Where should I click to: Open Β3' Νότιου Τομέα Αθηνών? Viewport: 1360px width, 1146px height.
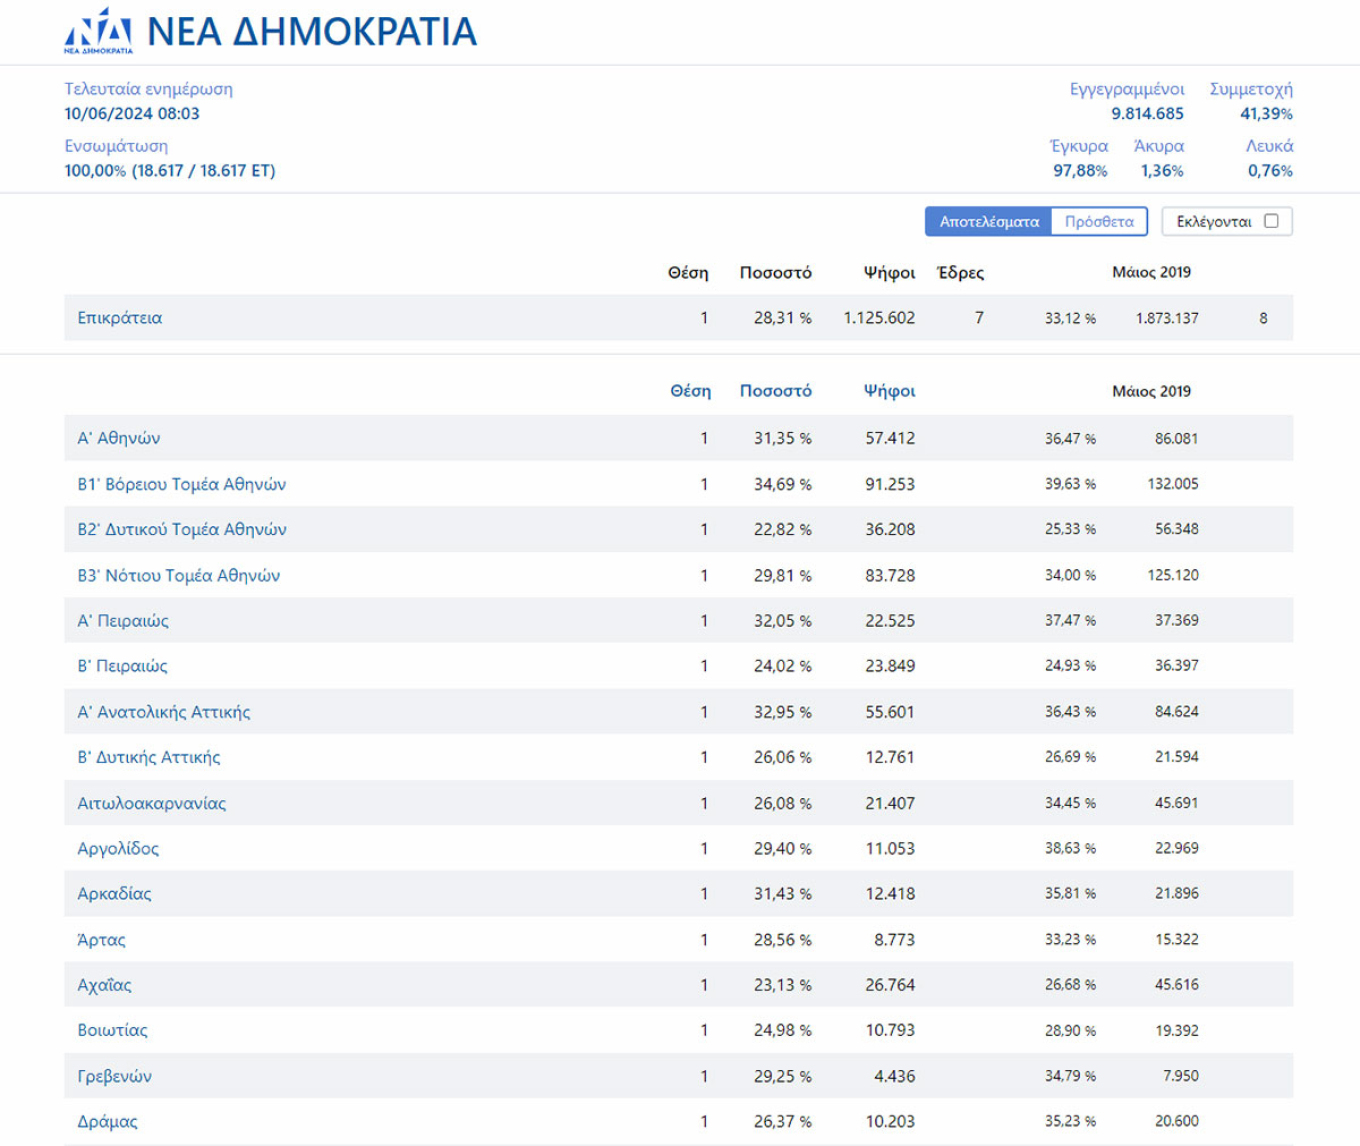coord(179,575)
